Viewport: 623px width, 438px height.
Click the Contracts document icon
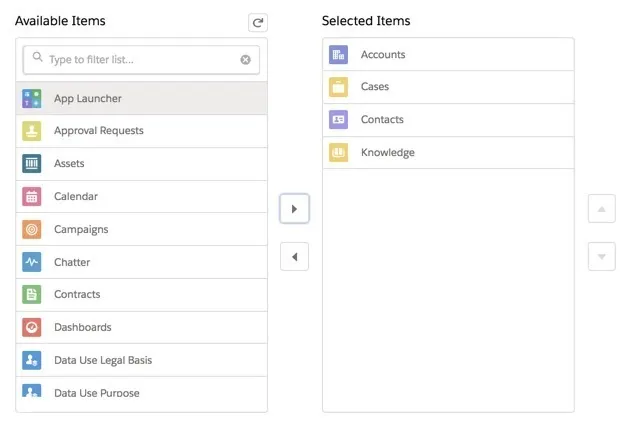click(x=32, y=295)
